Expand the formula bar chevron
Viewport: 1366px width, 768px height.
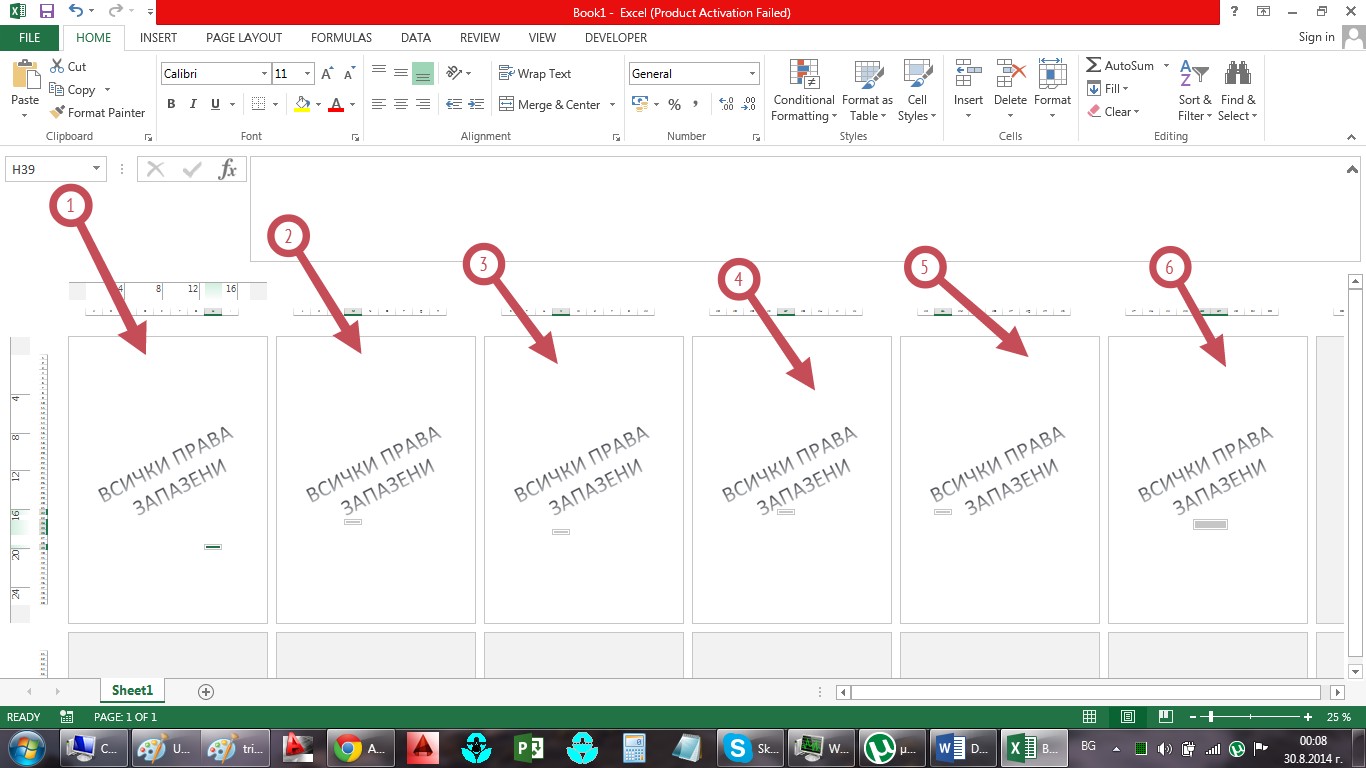point(1352,169)
